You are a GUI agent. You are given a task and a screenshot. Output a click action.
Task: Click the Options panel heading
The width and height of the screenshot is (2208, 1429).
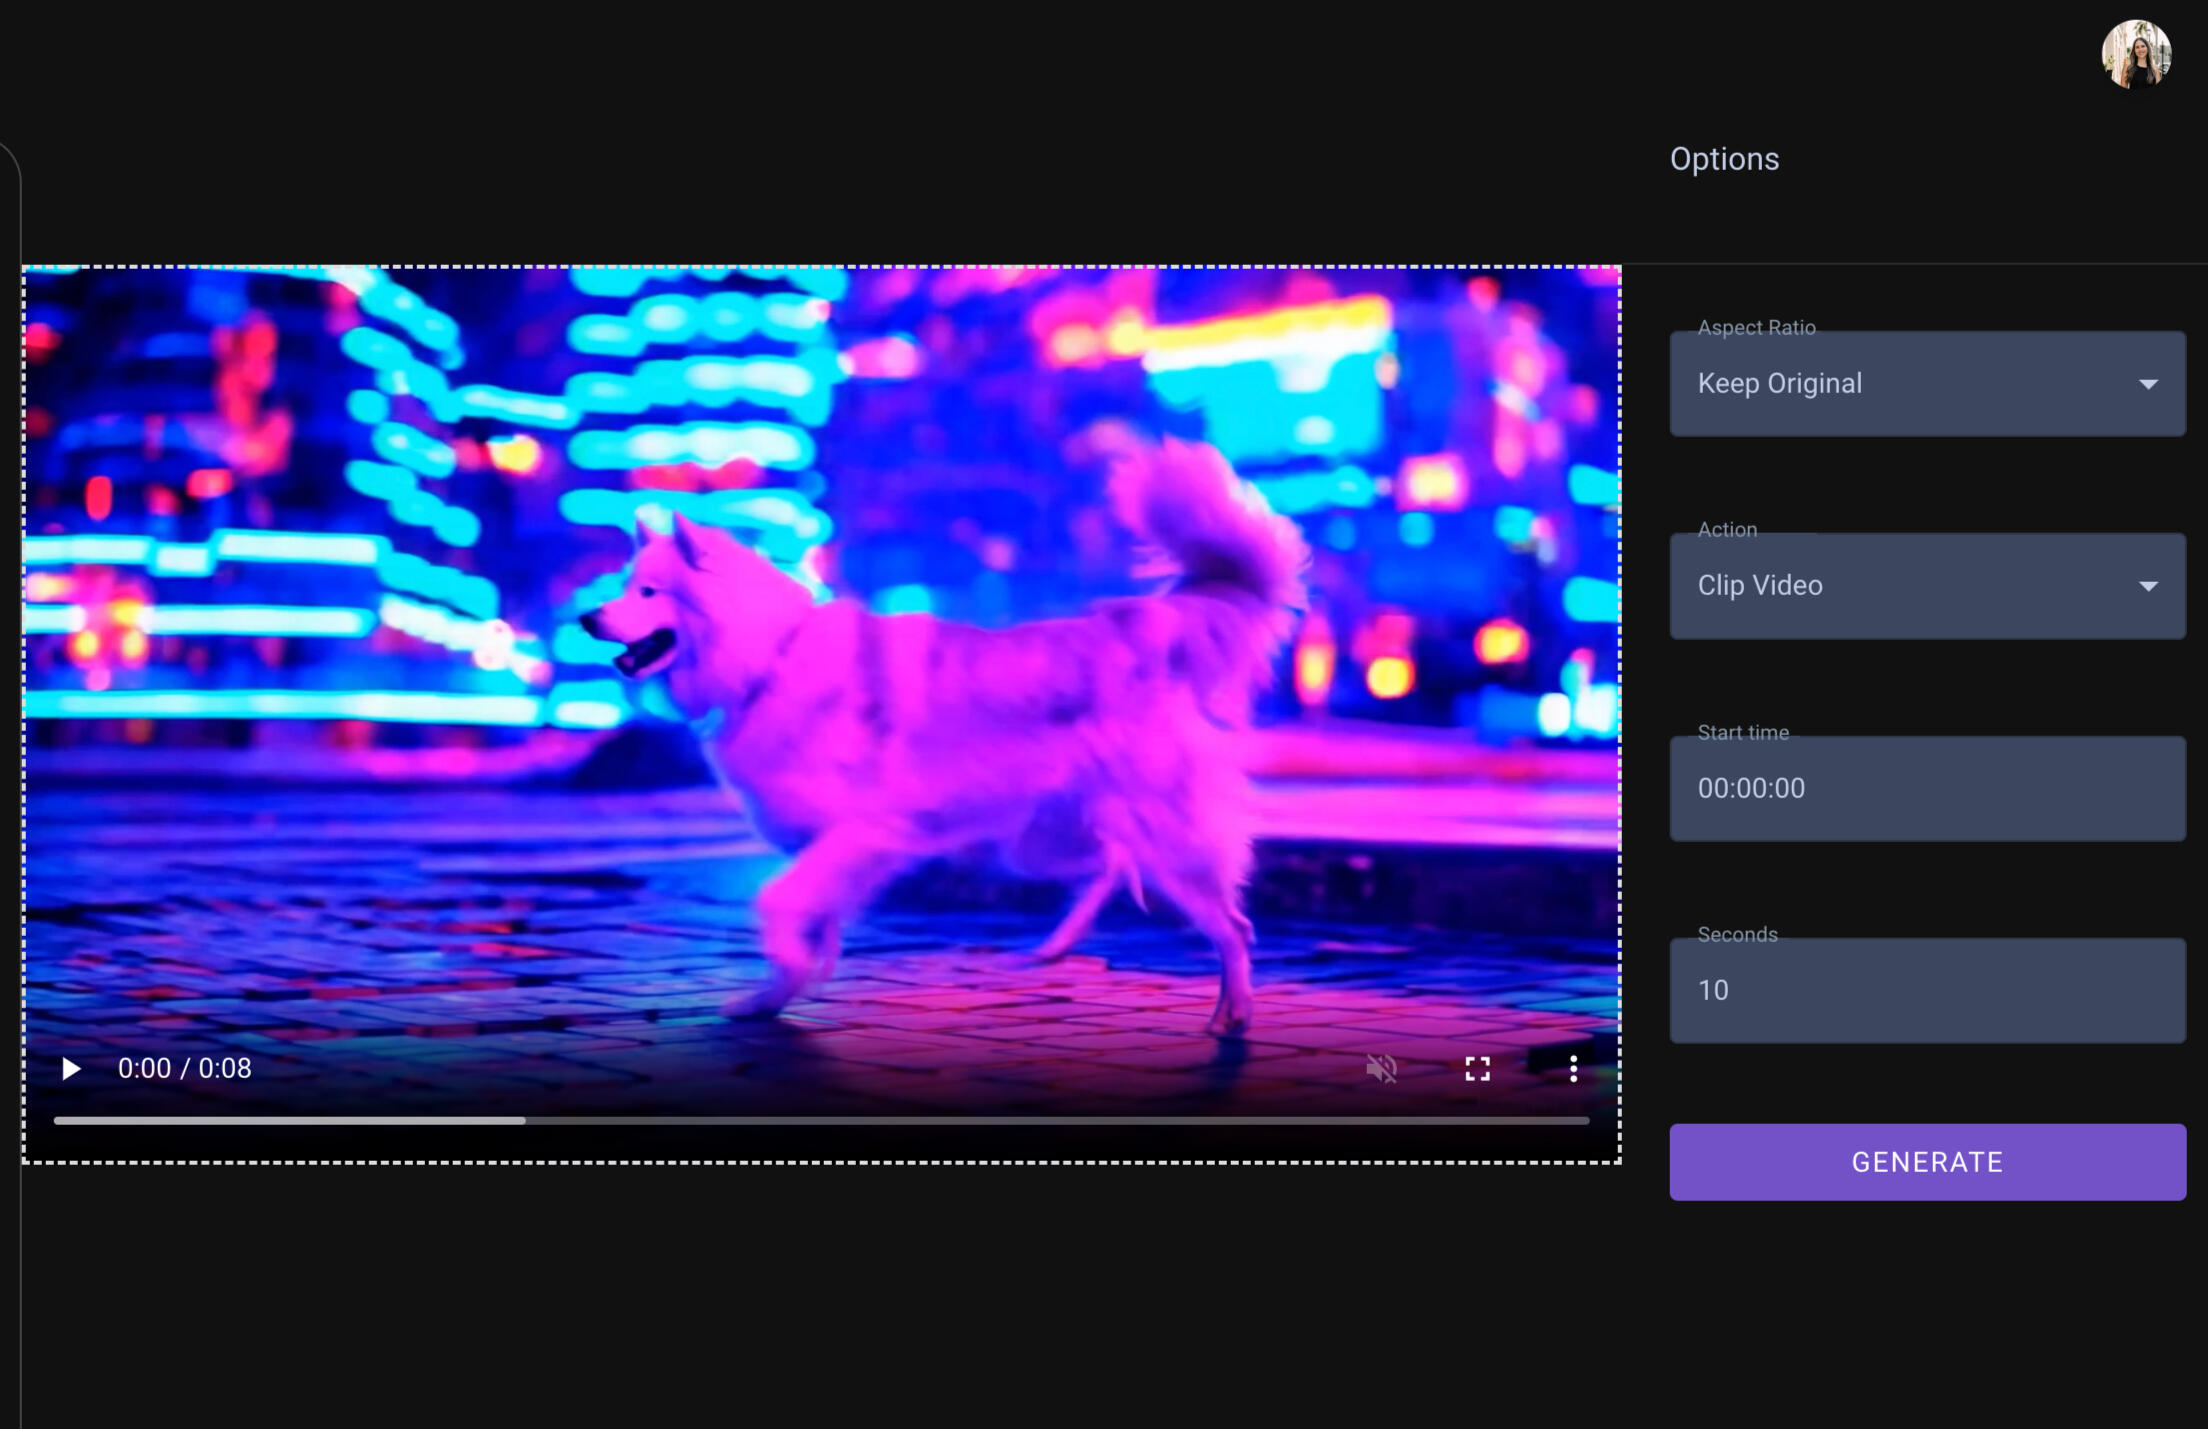click(x=1724, y=159)
